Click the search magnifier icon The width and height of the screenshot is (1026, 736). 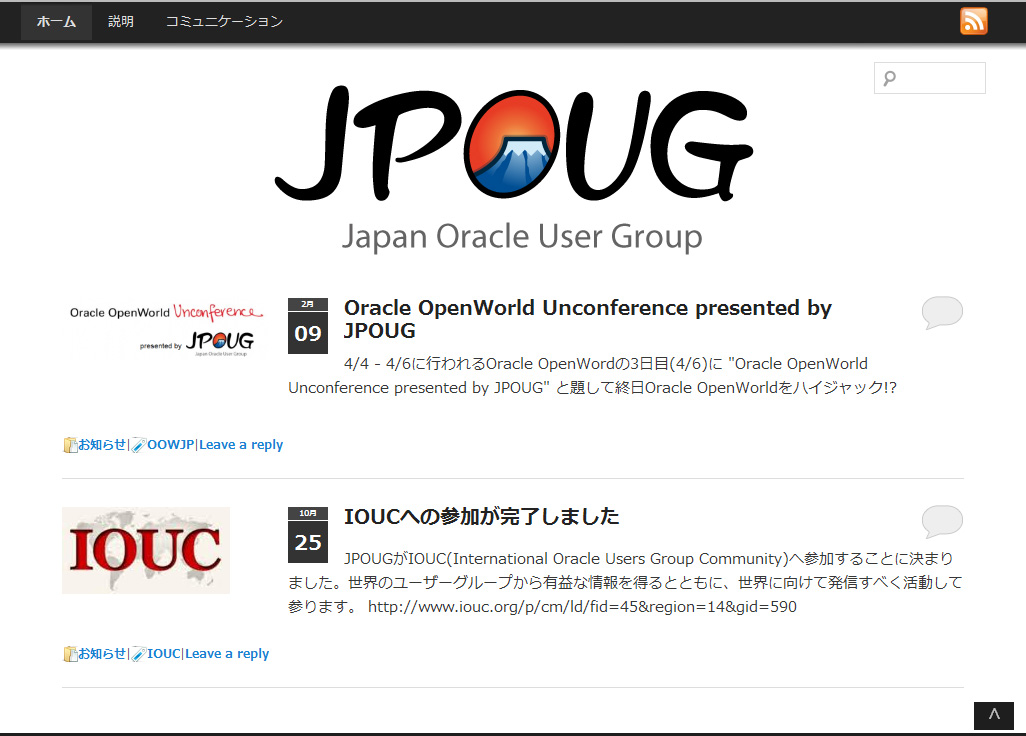pyautogui.click(x=889, y=79)
